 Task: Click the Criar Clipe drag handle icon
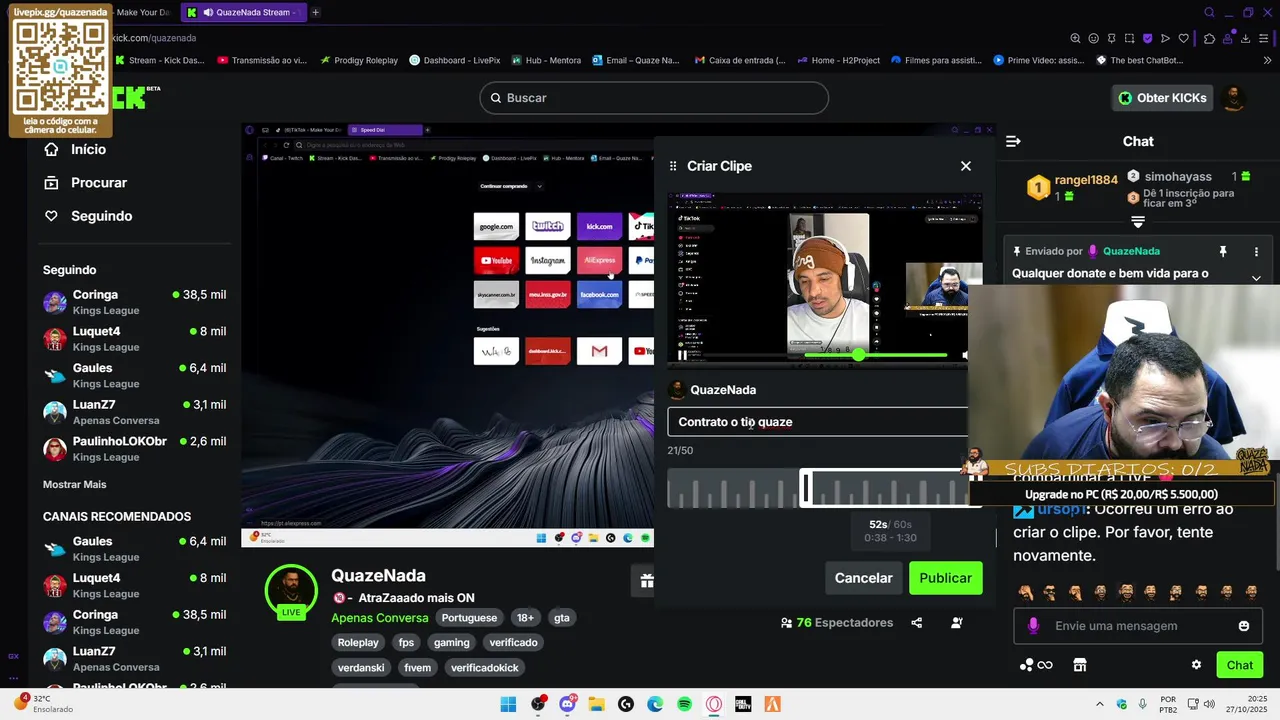tap(673, 166)
